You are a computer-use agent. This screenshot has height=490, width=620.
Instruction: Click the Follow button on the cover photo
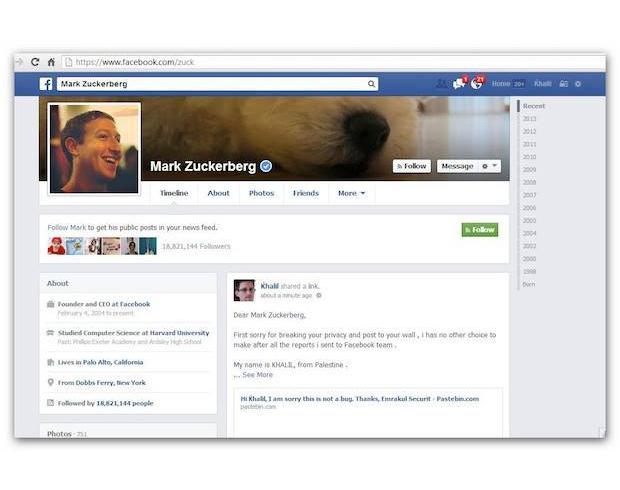412,166
